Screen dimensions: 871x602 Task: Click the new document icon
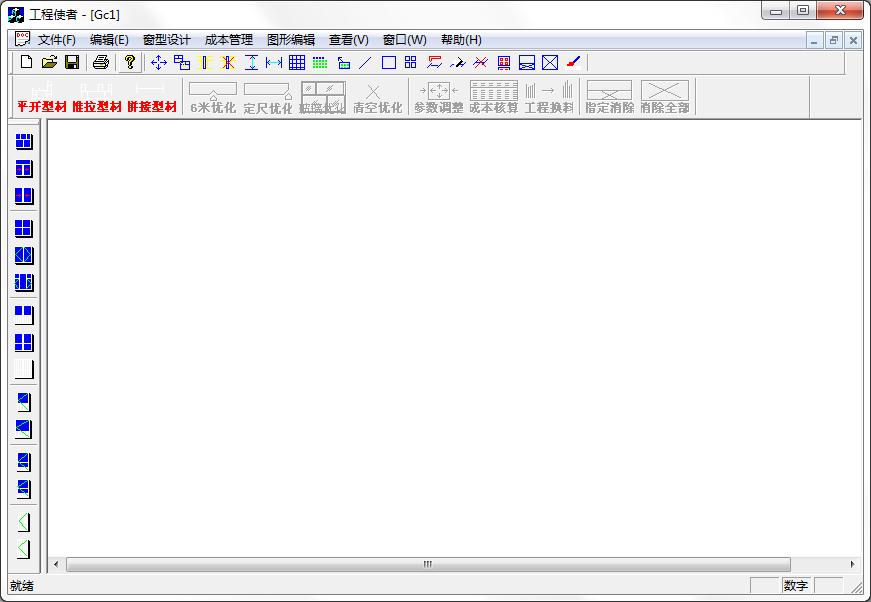(x=26, y=62)
